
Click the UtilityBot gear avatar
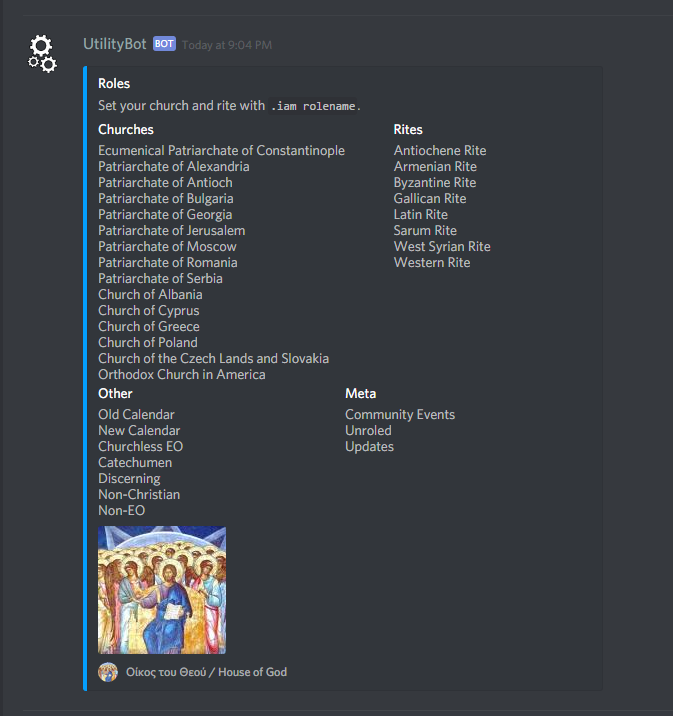(42, 53)
